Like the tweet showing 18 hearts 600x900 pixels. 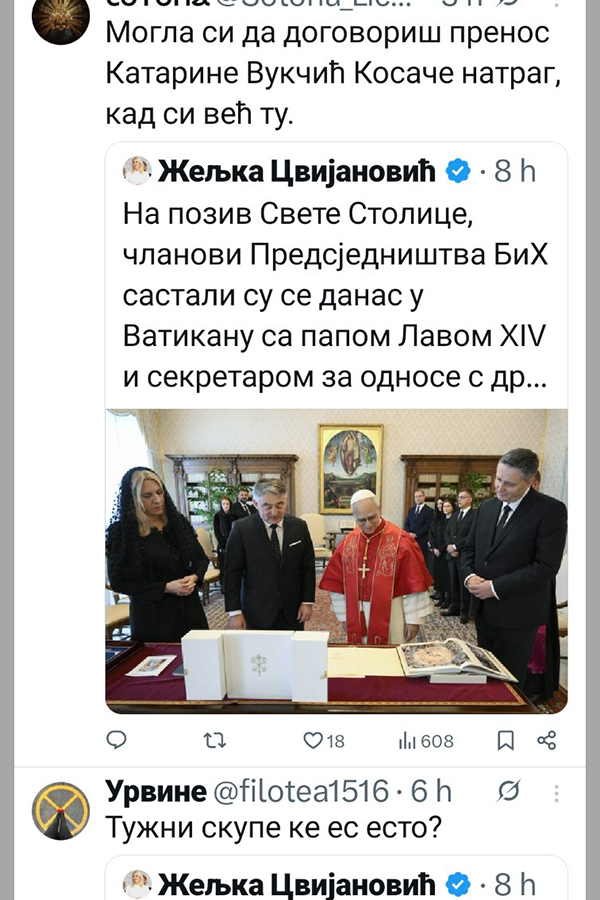tap(324, 741)
